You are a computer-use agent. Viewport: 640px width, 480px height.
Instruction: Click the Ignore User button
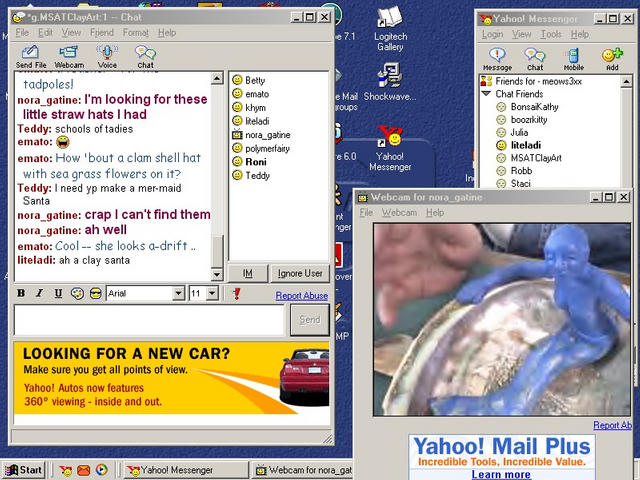click(300, 273)
